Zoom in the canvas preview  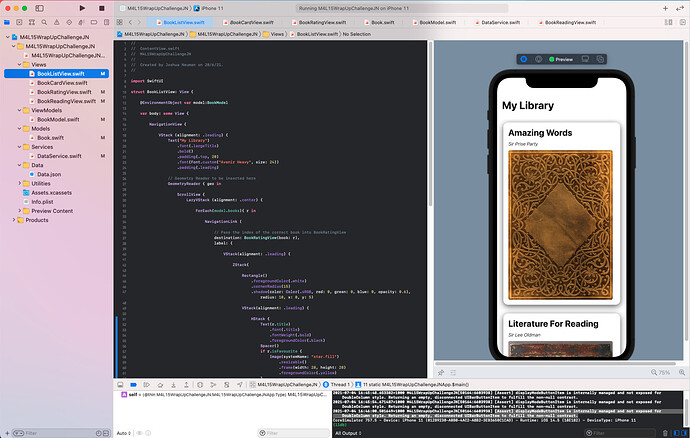click(x=682, y=372)
